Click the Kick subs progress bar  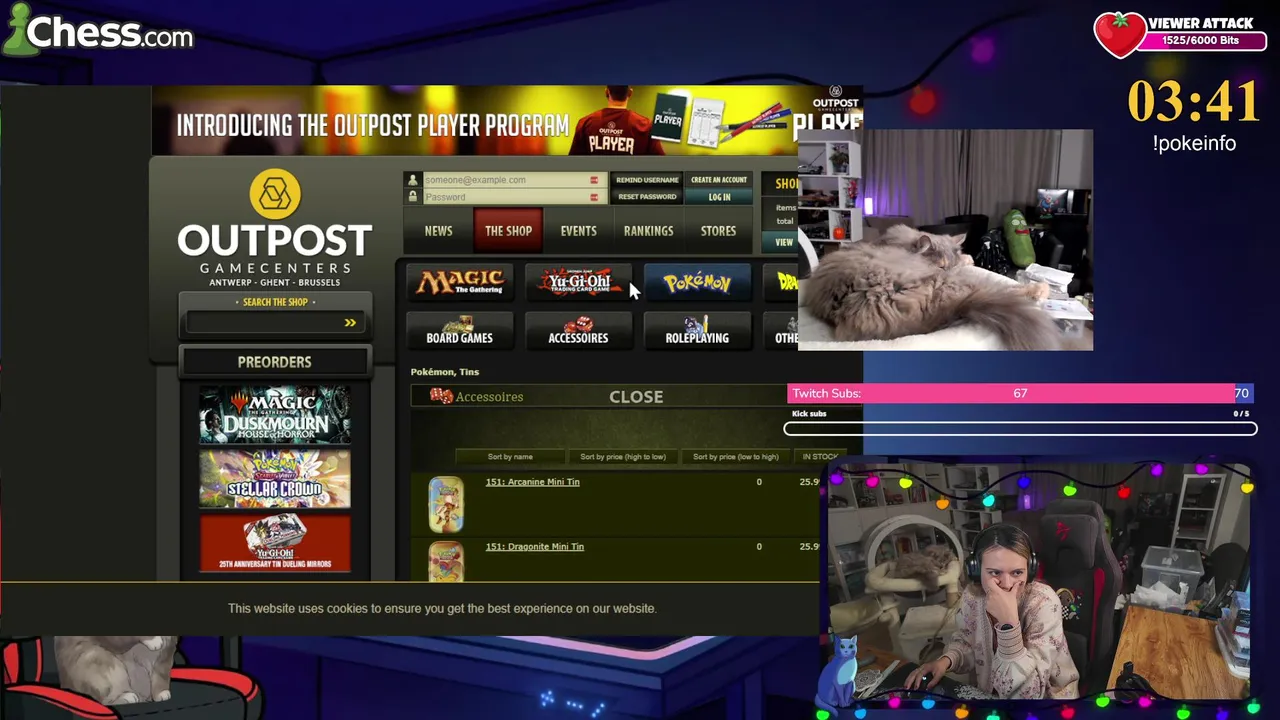(x=1020, y=429)
